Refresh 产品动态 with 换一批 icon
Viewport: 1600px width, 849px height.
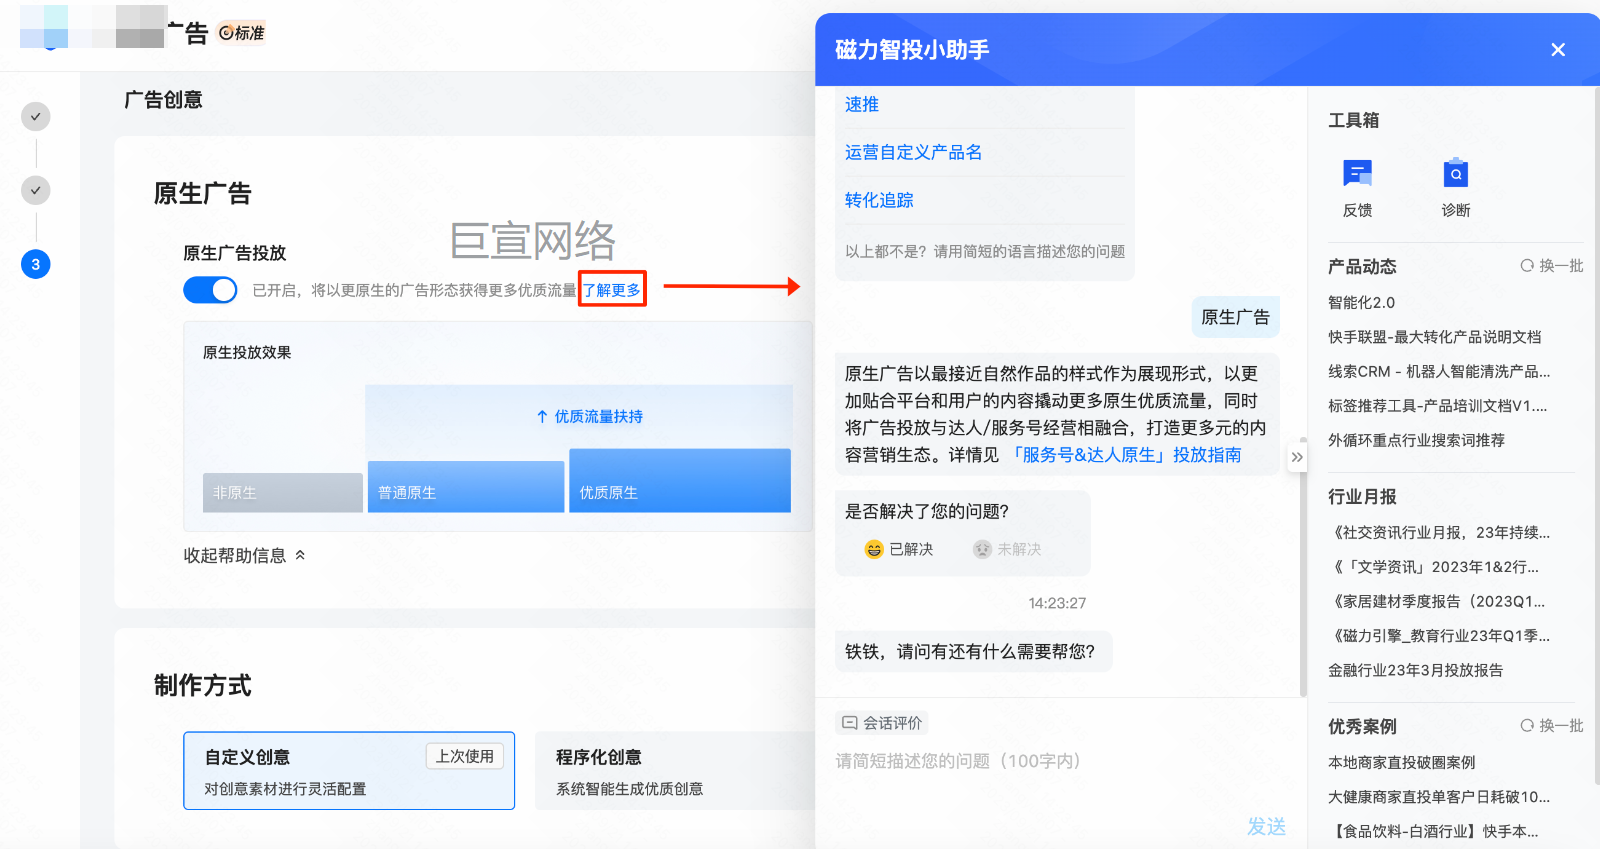1527,266
